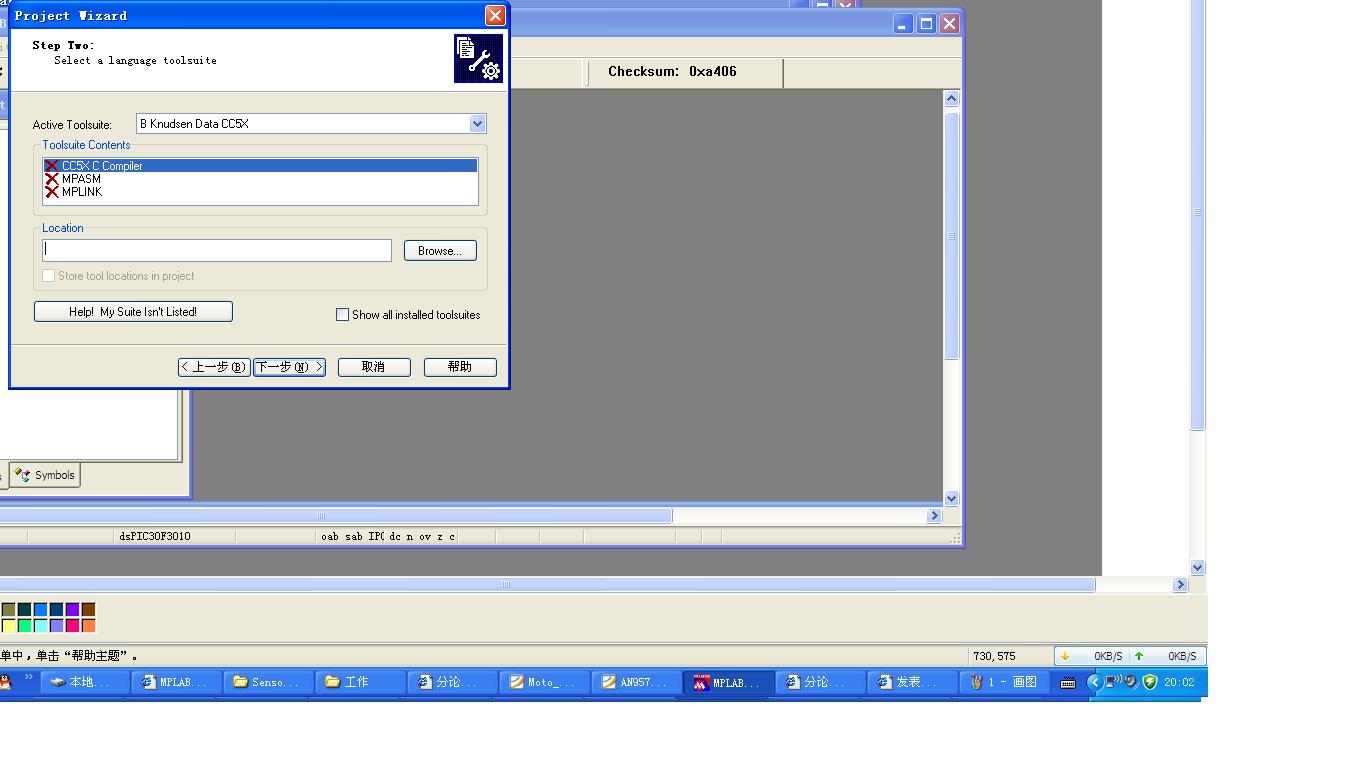The image size is (1366, 768).
Task: Pick dark teal color swatch
Action: 24,609
